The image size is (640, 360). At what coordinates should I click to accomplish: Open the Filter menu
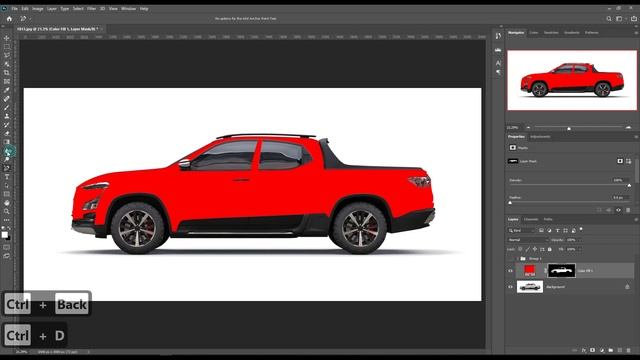[91, 9]
